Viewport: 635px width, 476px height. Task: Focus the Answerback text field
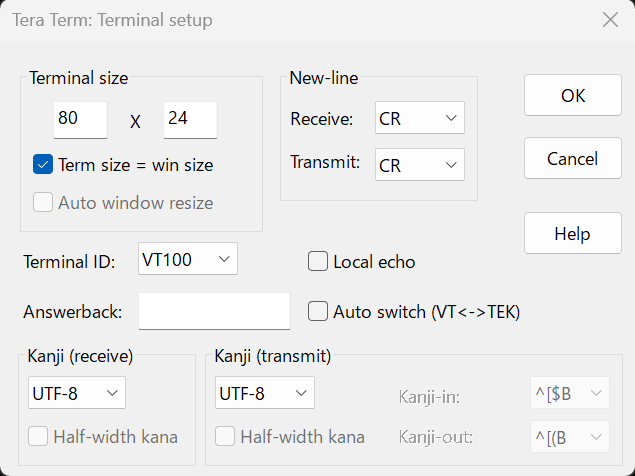point(214,311)
